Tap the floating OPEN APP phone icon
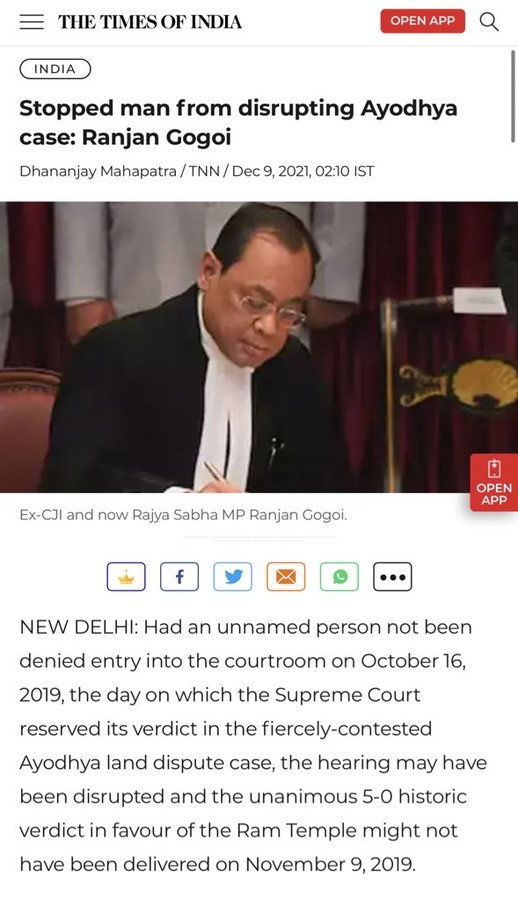 click(x=494, y=482)
